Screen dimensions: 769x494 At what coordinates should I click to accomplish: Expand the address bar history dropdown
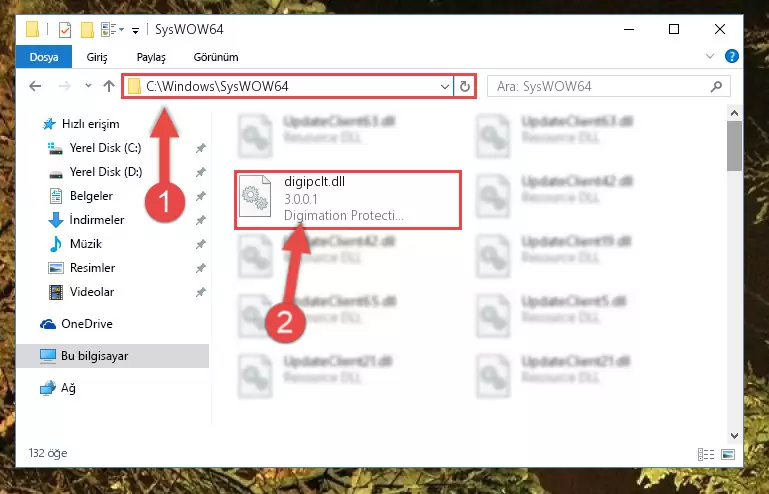coord(445,87)
